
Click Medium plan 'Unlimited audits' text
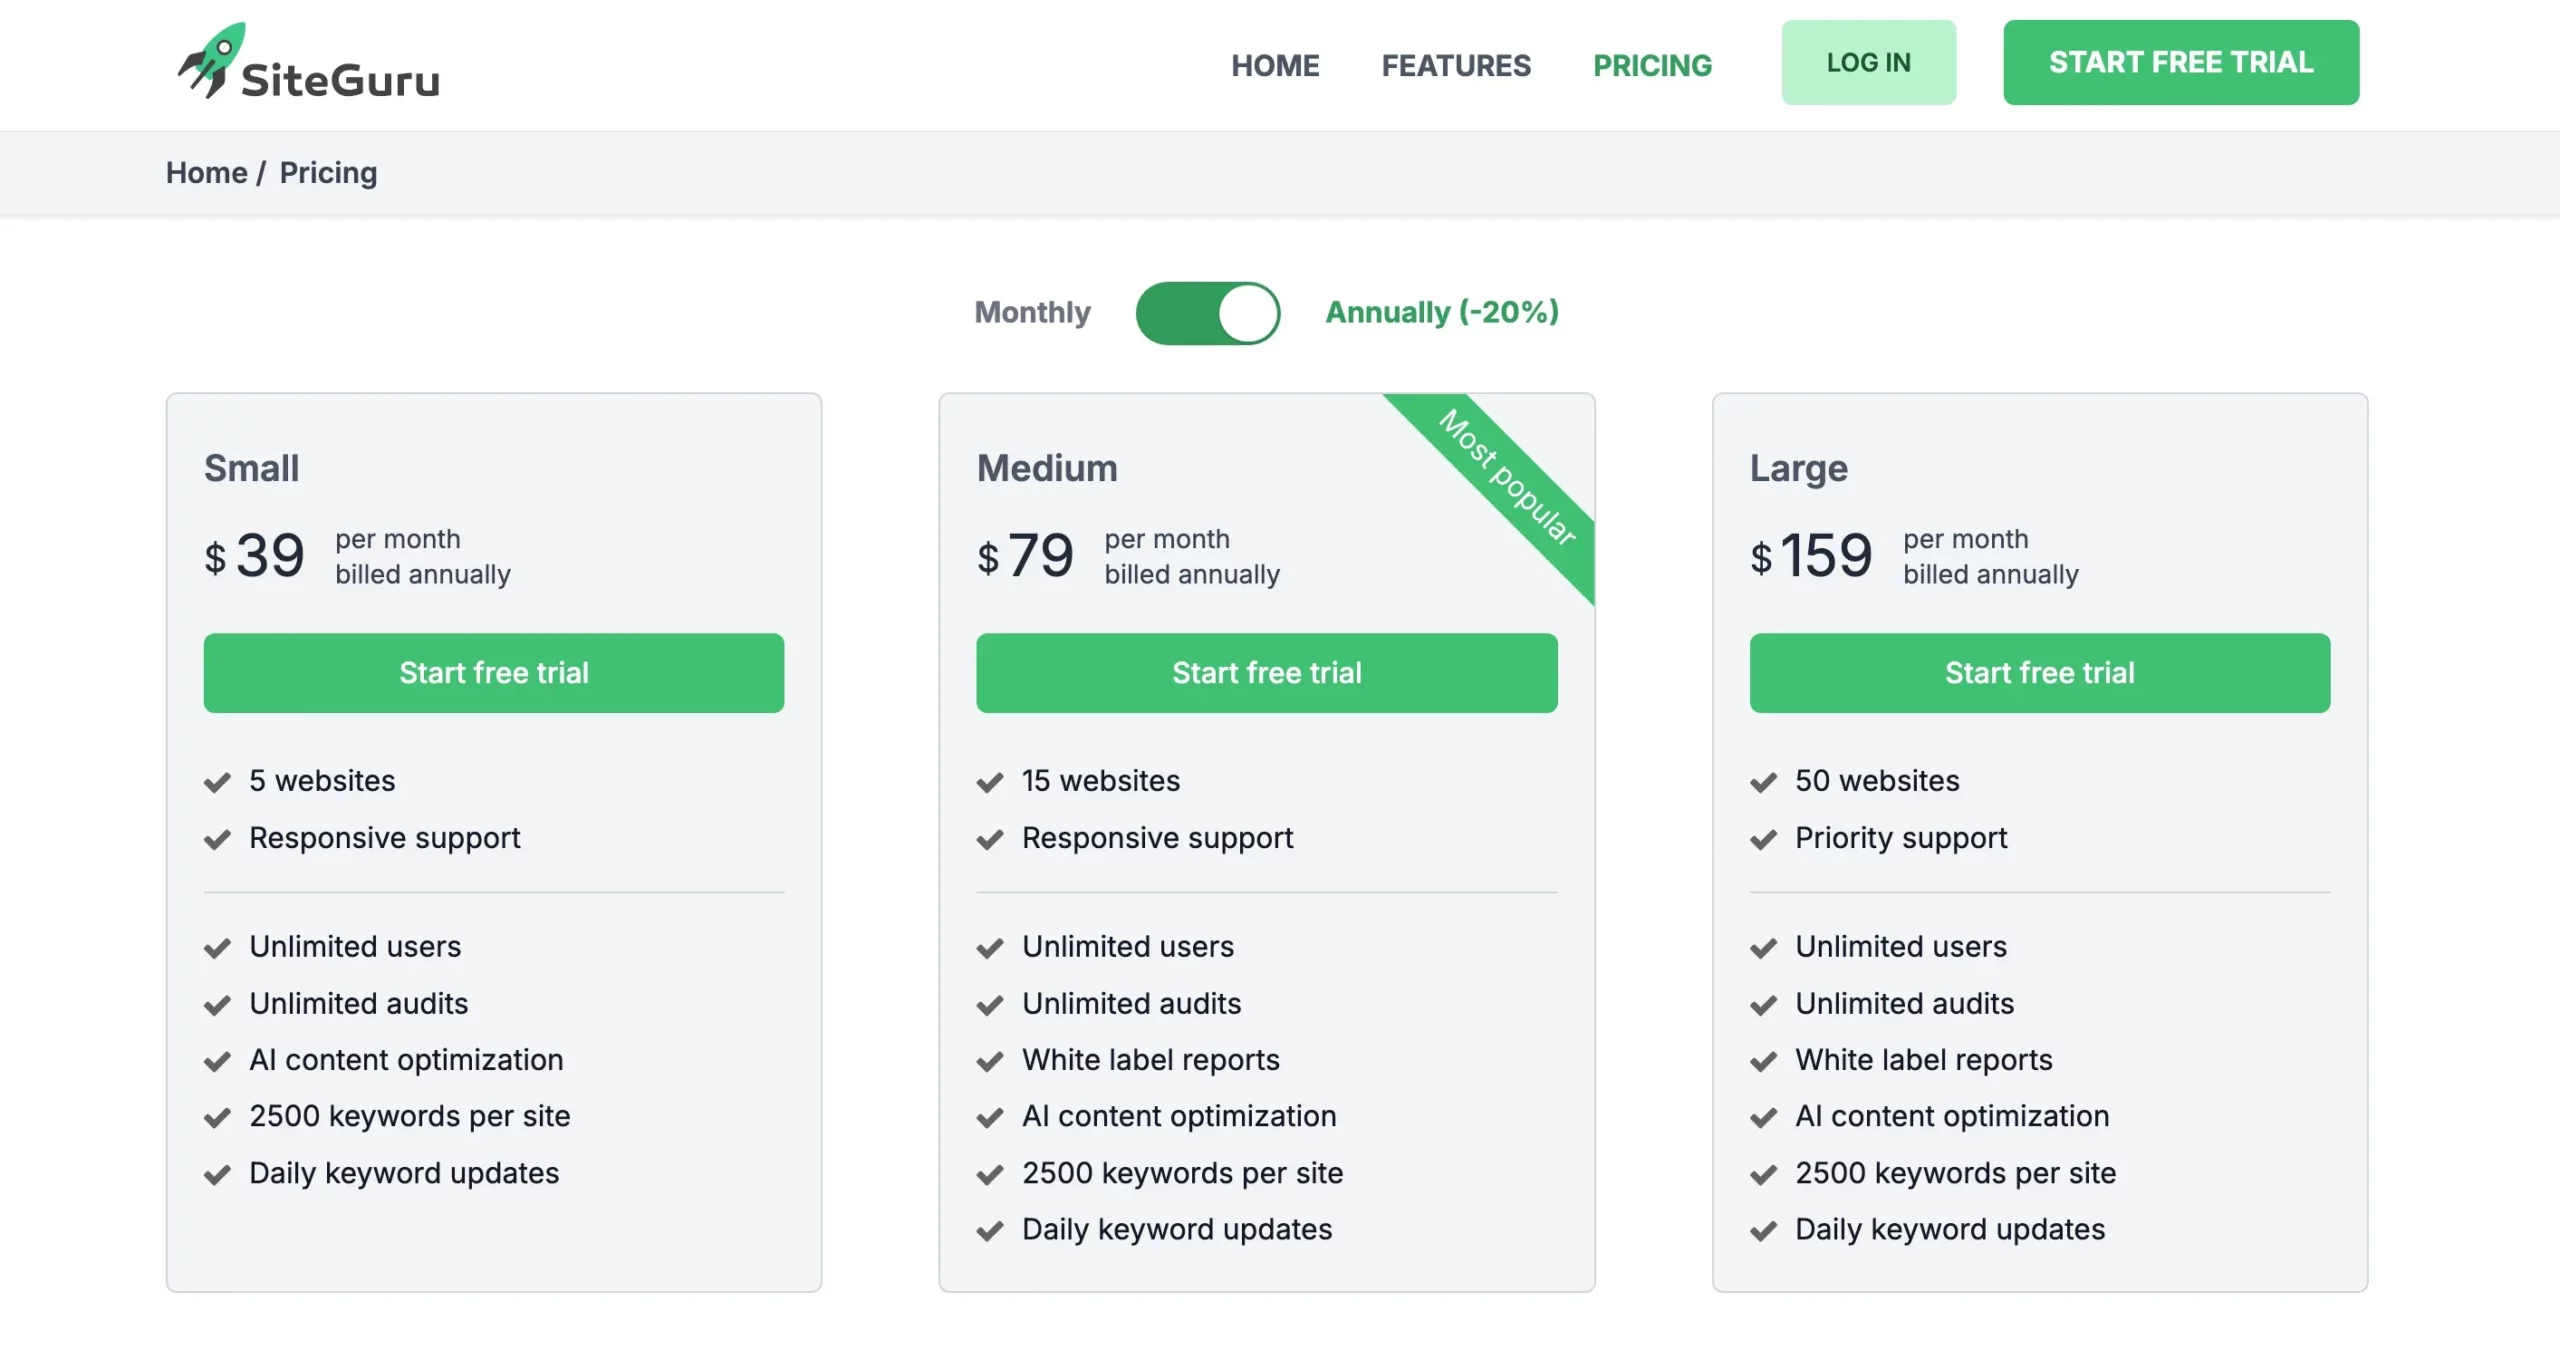click(x=1132, y=1003)
